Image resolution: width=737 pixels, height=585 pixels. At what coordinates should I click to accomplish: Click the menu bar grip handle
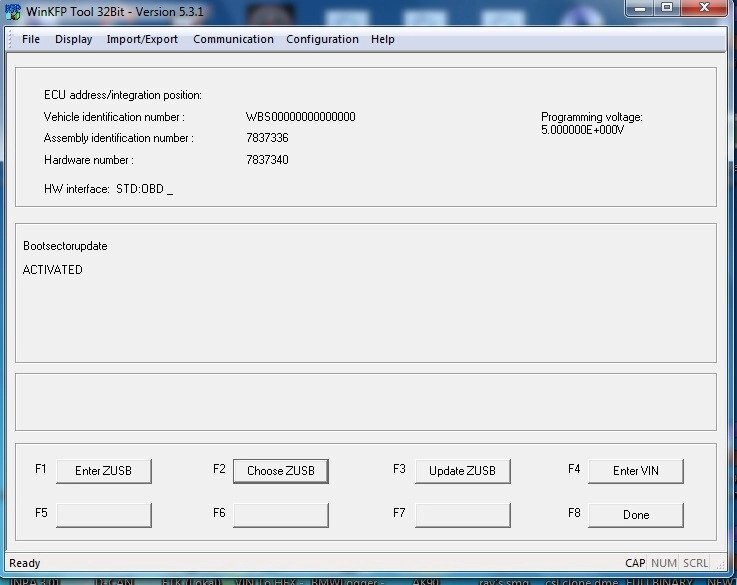(10, 39)
